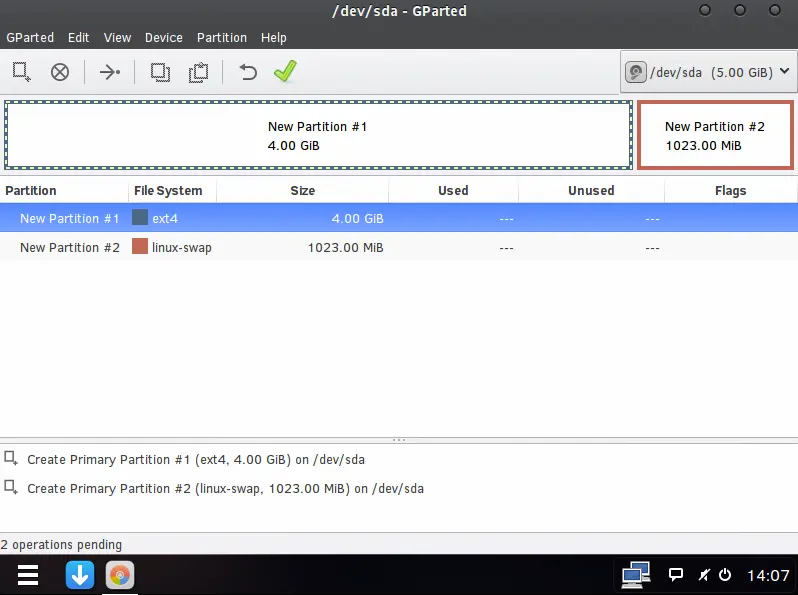Sort by the Partition column header
The image size is (798, 595).
click(x=64, y=191)
